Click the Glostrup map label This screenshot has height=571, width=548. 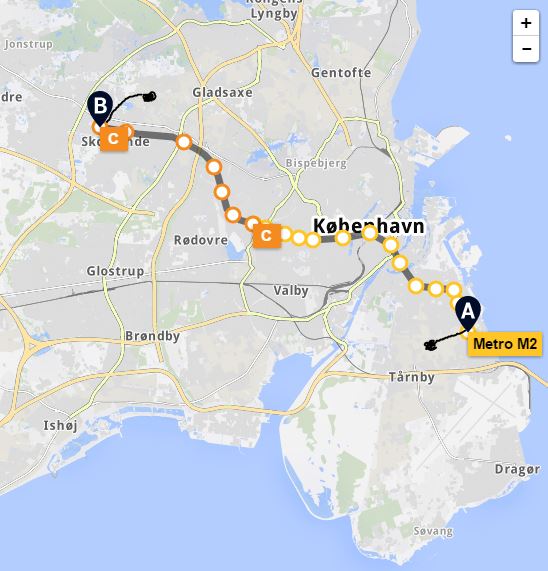point(115,271)
